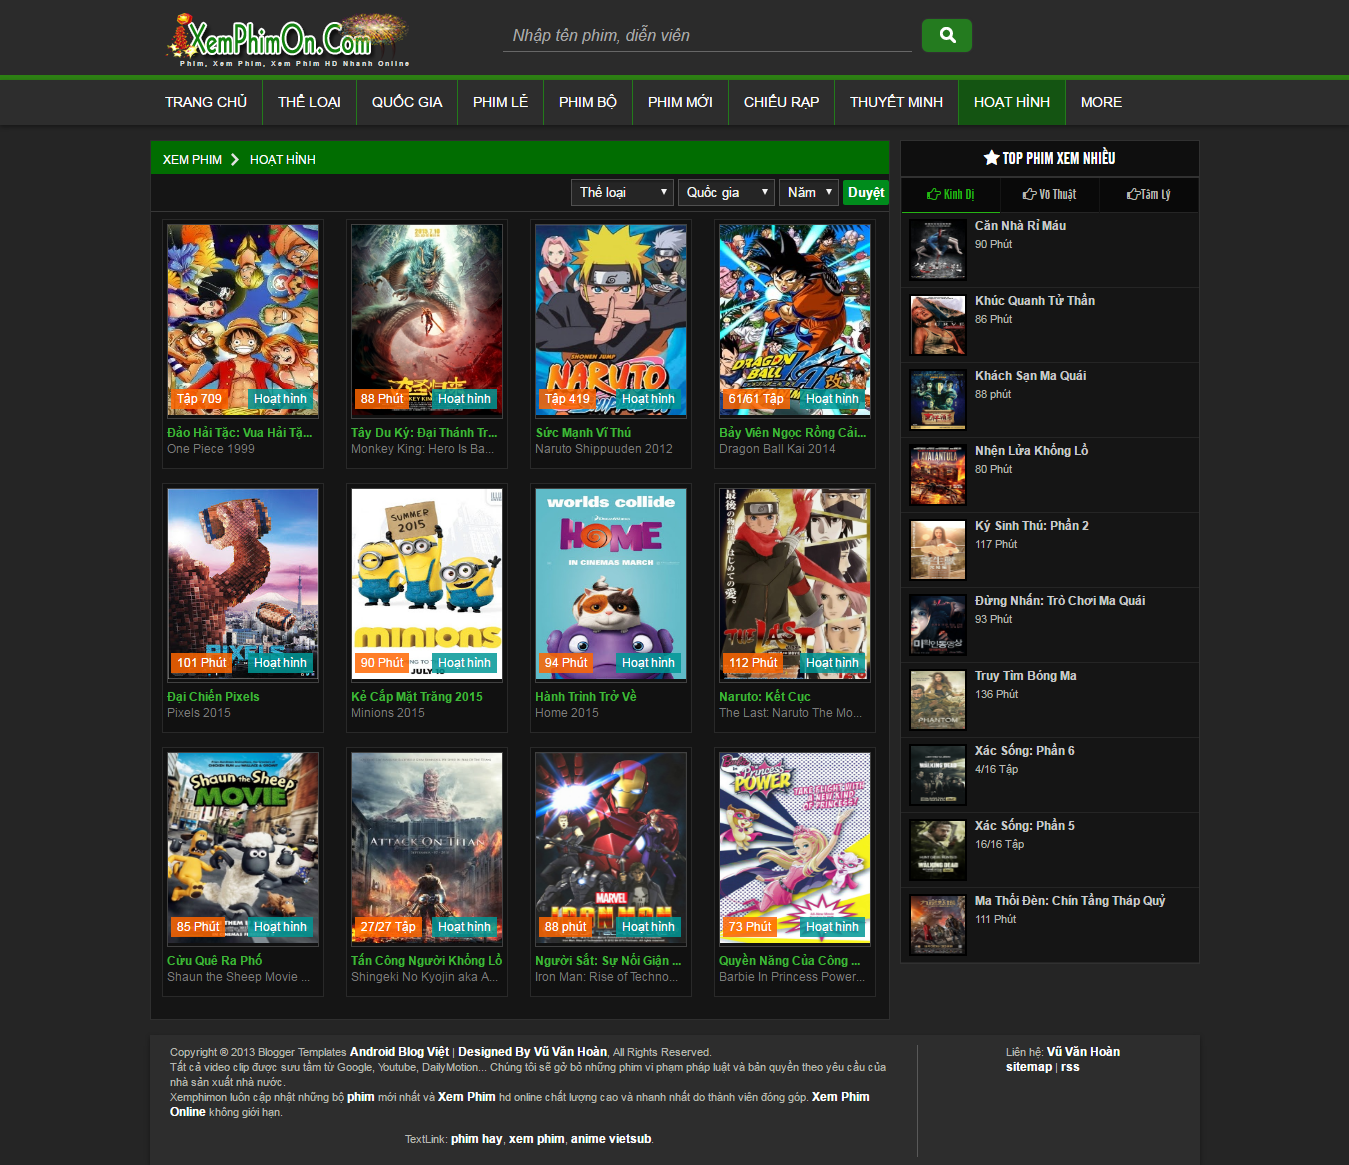Open the Ma Thổi Đèn sidebar thumbnail
Image resolution: width=1349 pixels, height=1165 pixels.
(938, 925)
